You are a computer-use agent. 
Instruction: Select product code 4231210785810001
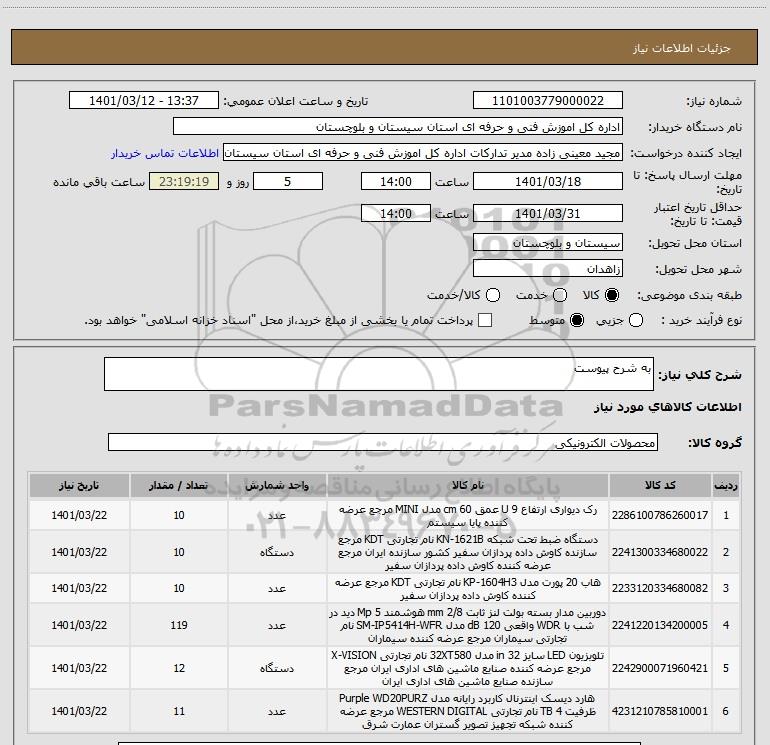[660, 711]
